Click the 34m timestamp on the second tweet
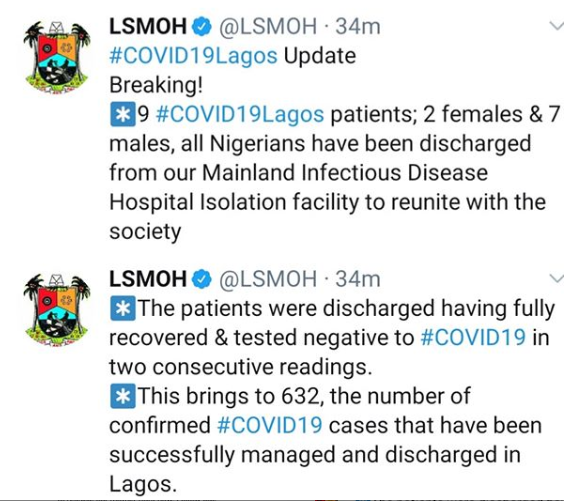 (x=358, y=279)
